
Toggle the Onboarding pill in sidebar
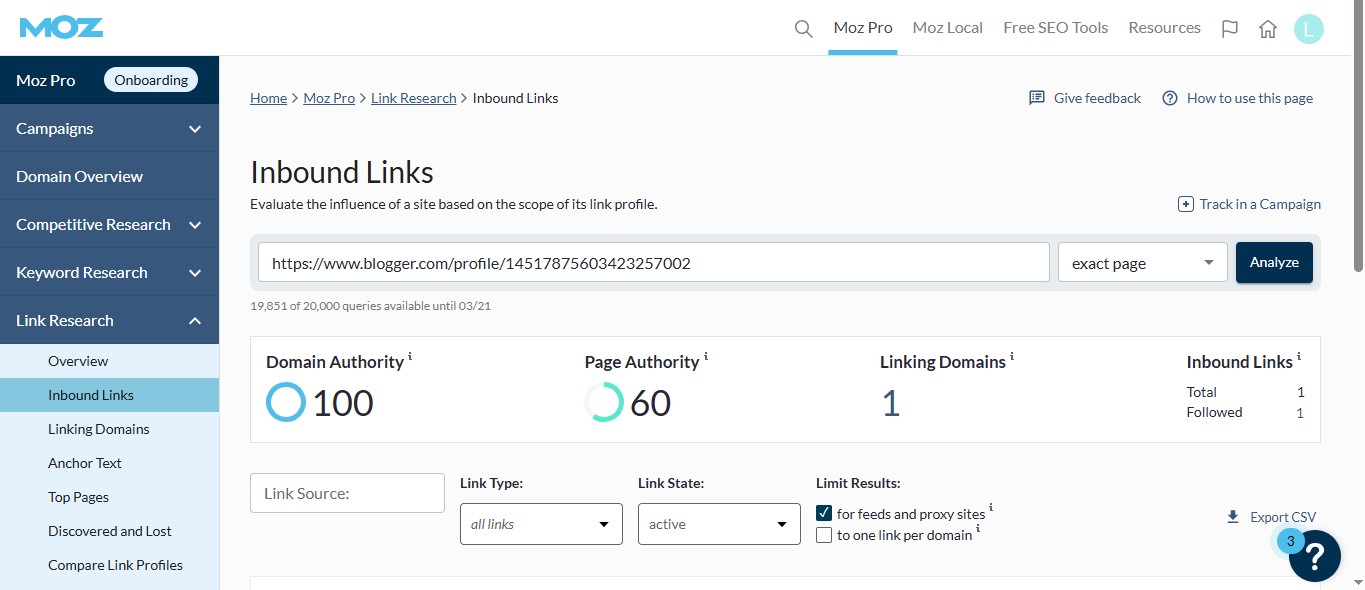pyautogui.click(x=151, y=80)
